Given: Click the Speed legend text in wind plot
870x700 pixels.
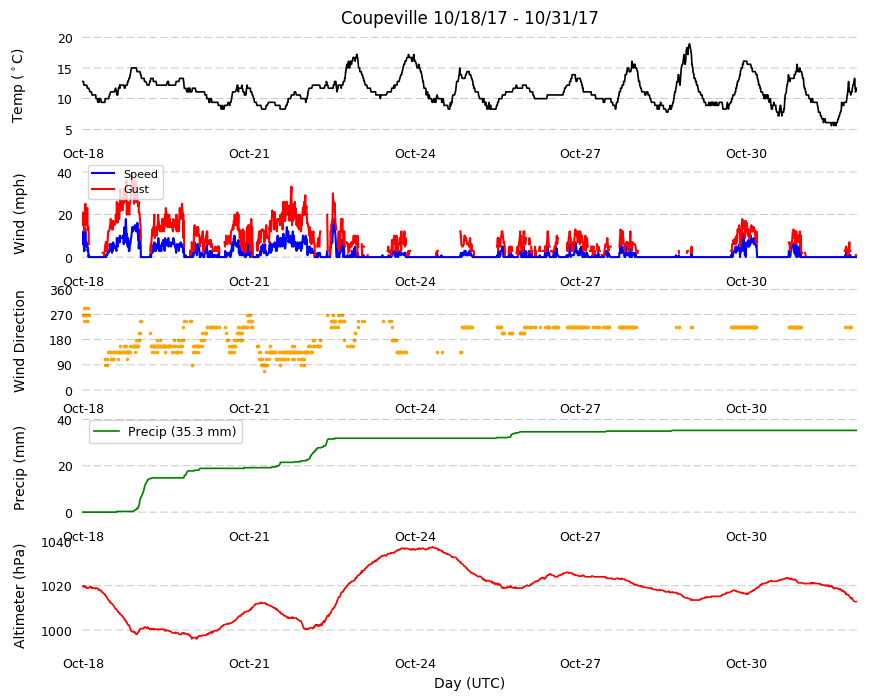Looking at the screenshot, I should pos(140,174).
